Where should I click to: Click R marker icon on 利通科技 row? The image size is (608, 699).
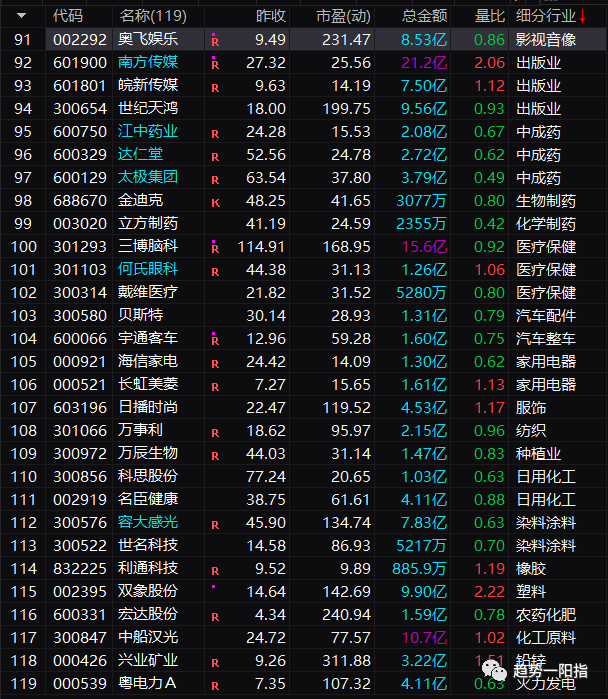(x=215, y=571)
